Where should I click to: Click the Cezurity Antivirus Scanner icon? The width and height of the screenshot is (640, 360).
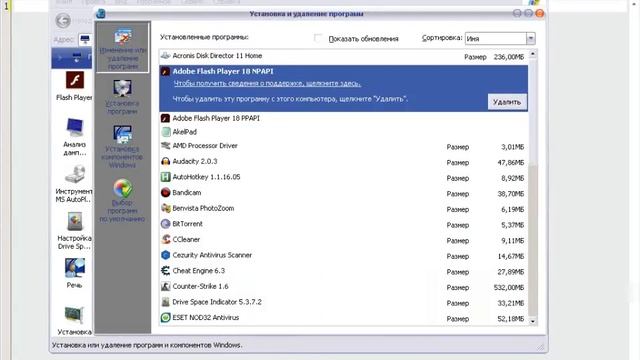coord(165,255)
